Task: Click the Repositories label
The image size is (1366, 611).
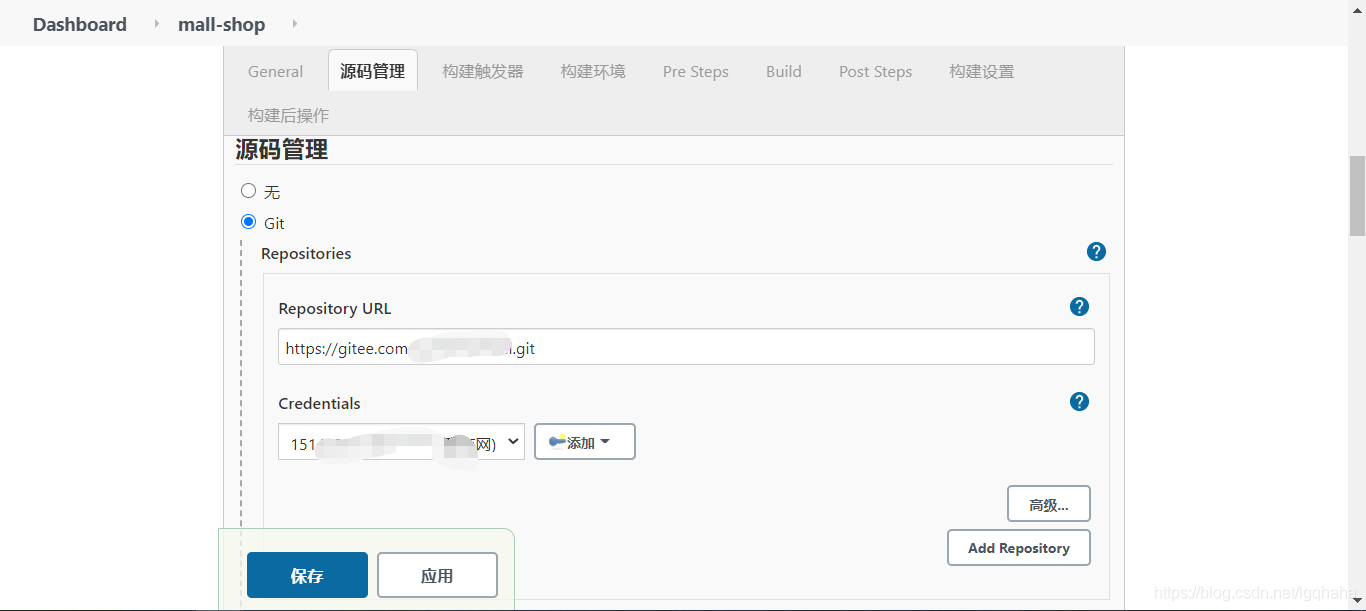Action: (306, 253)
